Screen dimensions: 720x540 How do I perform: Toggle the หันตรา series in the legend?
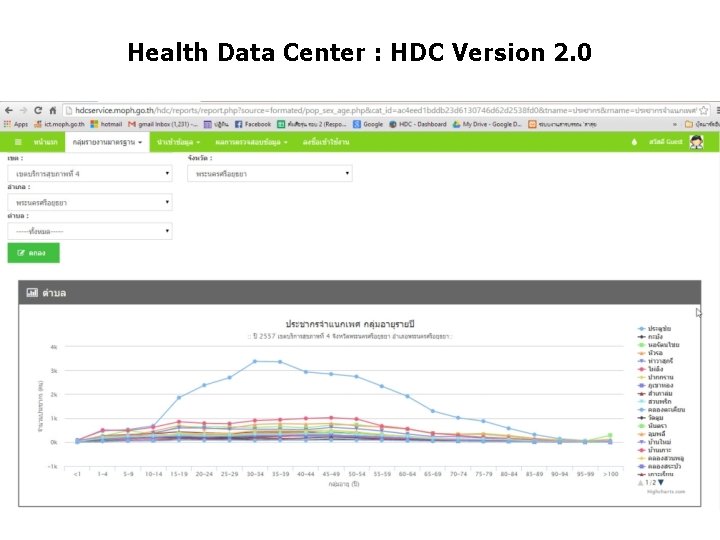(x=652, y=426)
